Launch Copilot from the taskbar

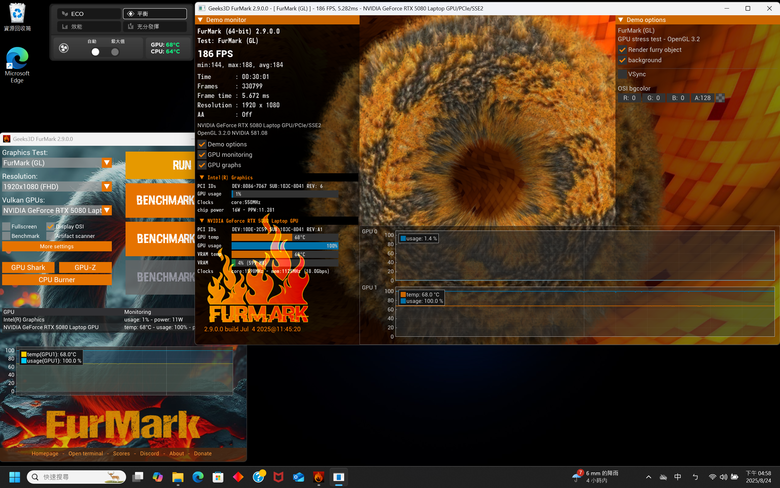click(158, 477)
